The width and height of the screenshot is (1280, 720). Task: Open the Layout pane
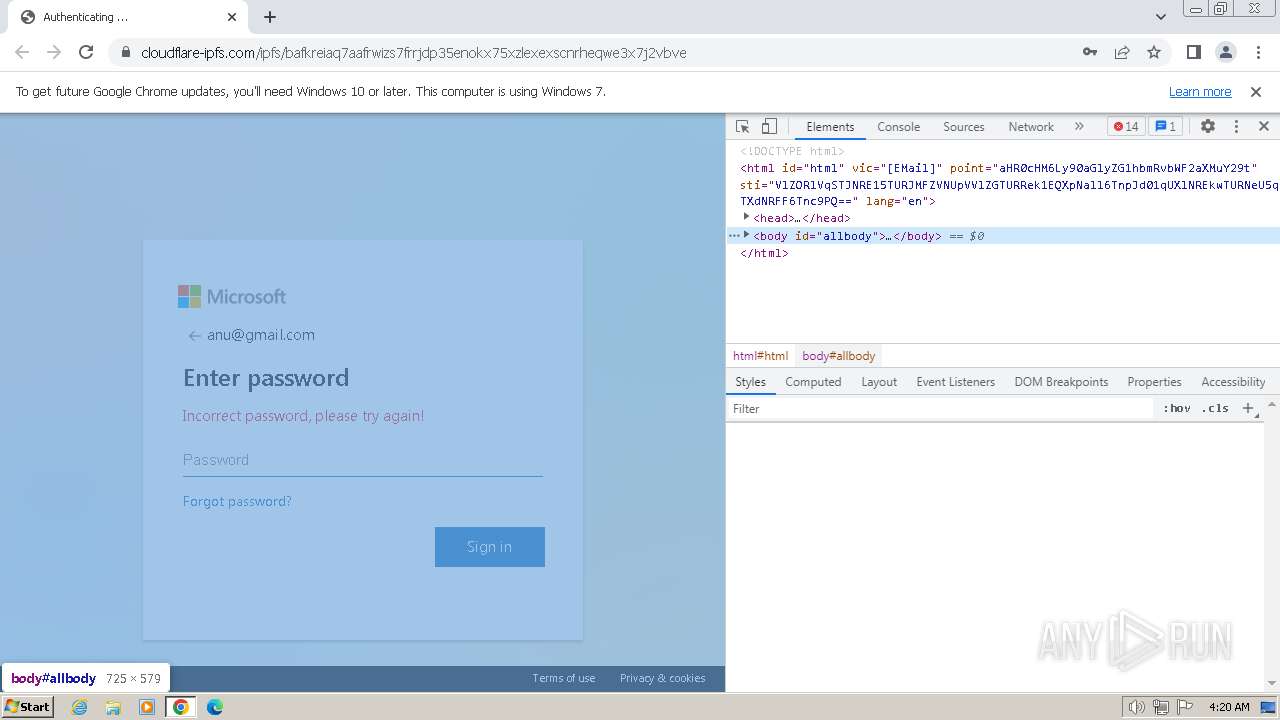point(879,382)
